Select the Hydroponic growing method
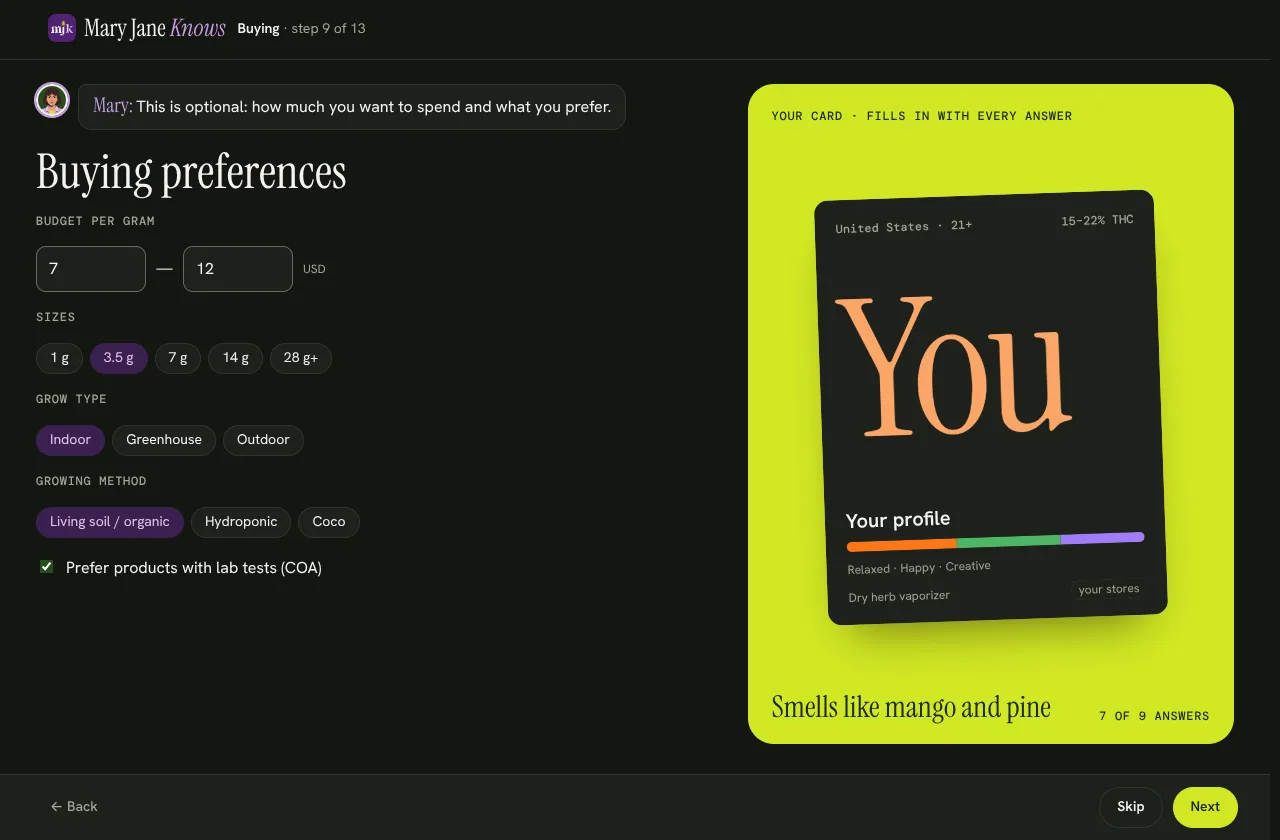 (241, 522)
